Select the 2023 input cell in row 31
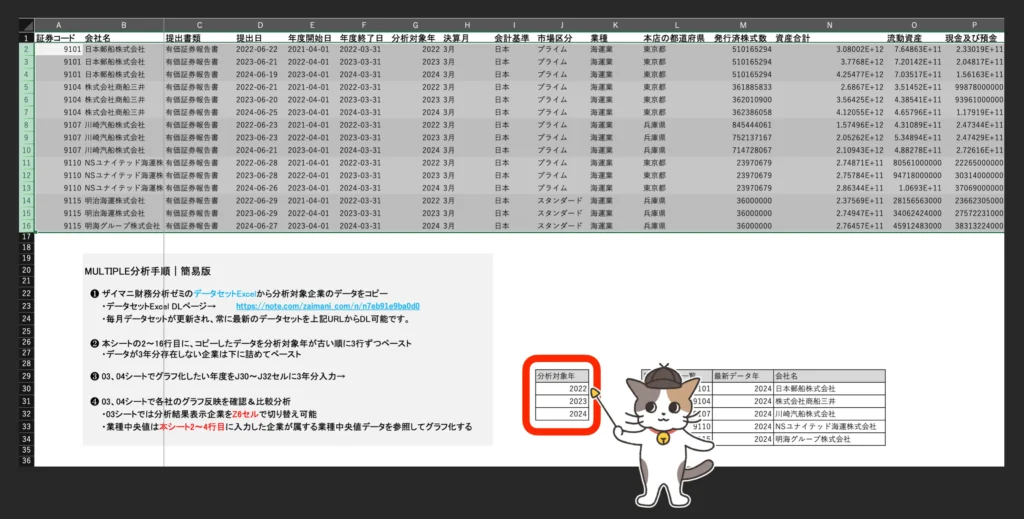Screen dimensions: 1024x519 click(562, 401)
